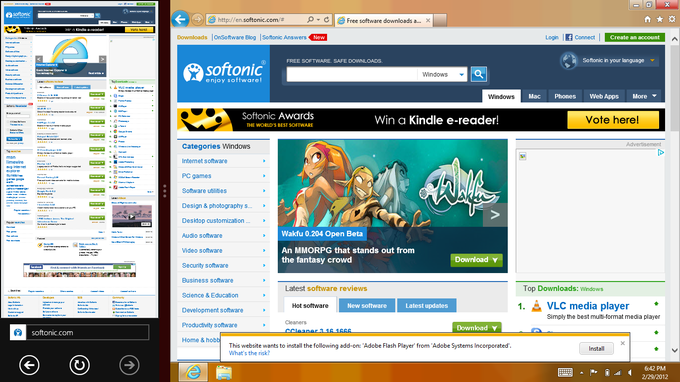Click the Softonic logo in main page
The width and height of the screenshot is (680, 382).
(x=223, y=74)
